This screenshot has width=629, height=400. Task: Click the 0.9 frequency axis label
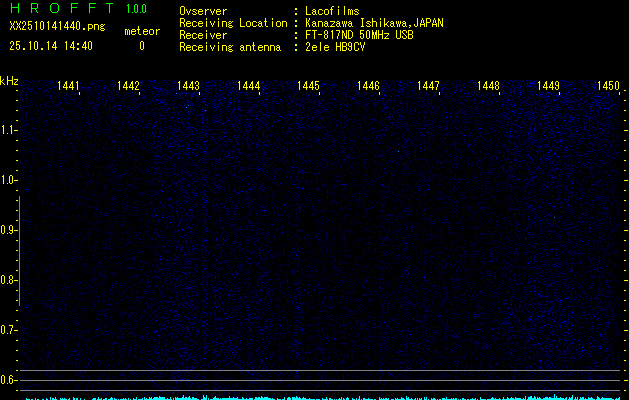[x=9, y=230]
